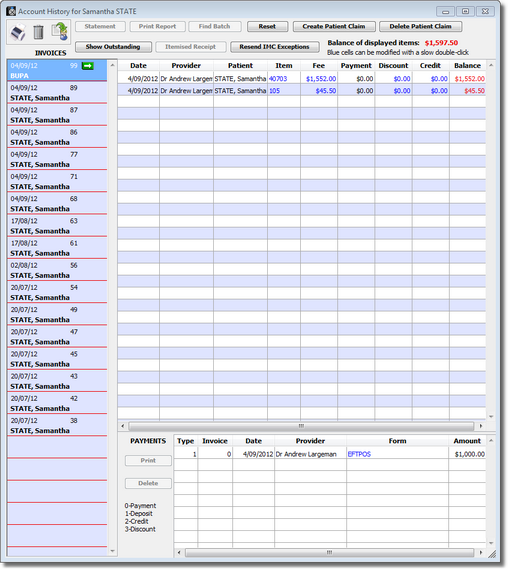This screenshot has height=570, width=508.
Task: Click the $1,552.00 fee cell
Action: point(319,79)
